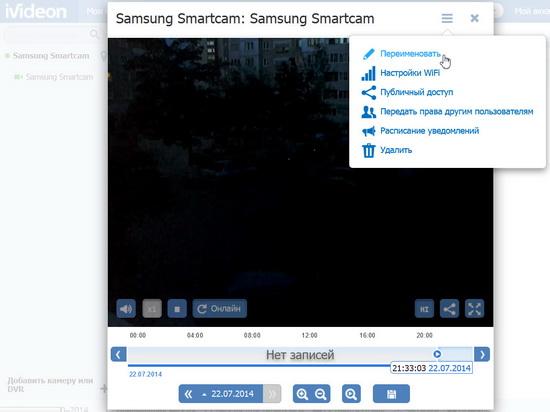Click the 22.07.2014 date under the timeline
The height and width of the screenshot is (412, 550).
(145, 374)
